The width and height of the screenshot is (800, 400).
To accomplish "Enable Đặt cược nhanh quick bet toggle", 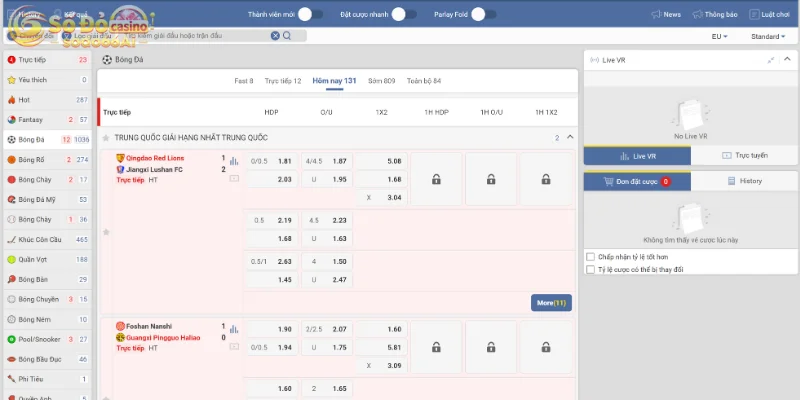I will point(403,14).
